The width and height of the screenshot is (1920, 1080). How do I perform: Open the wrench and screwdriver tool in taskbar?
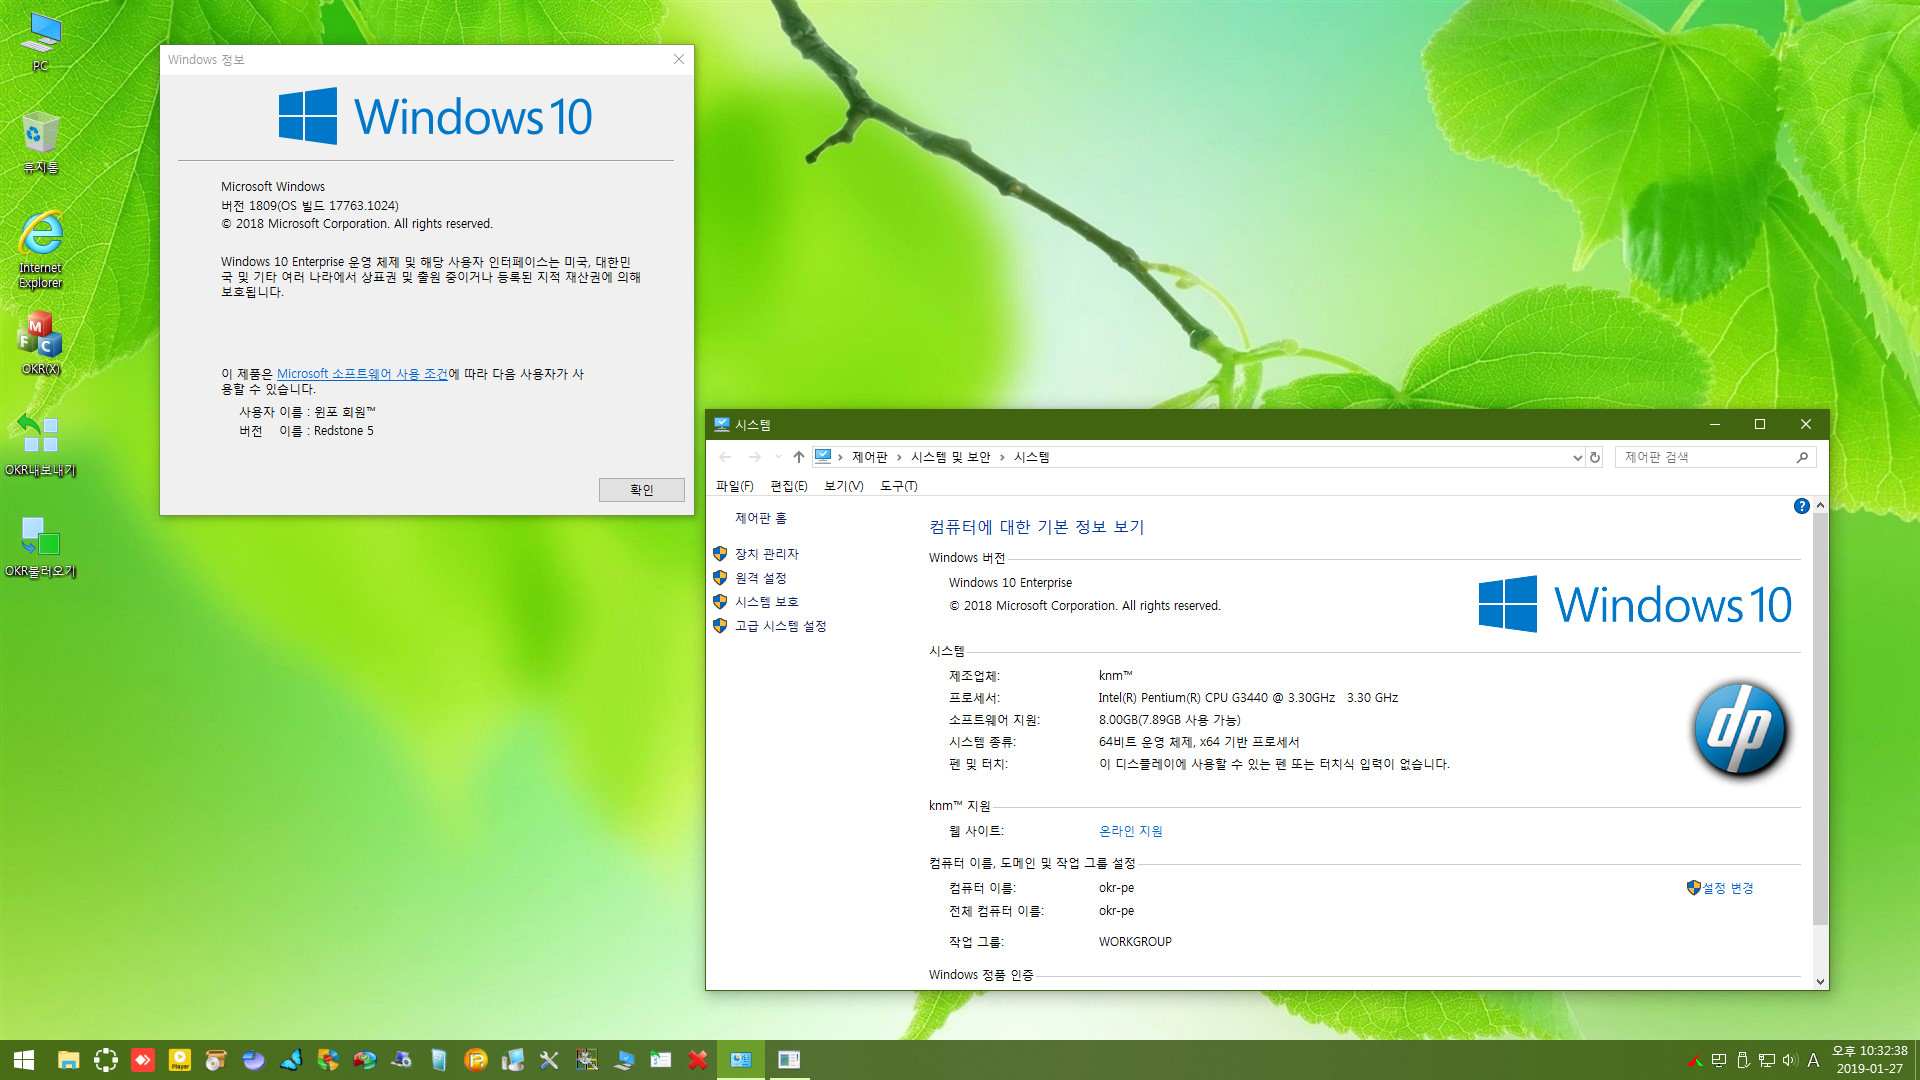click(549, 1060)
